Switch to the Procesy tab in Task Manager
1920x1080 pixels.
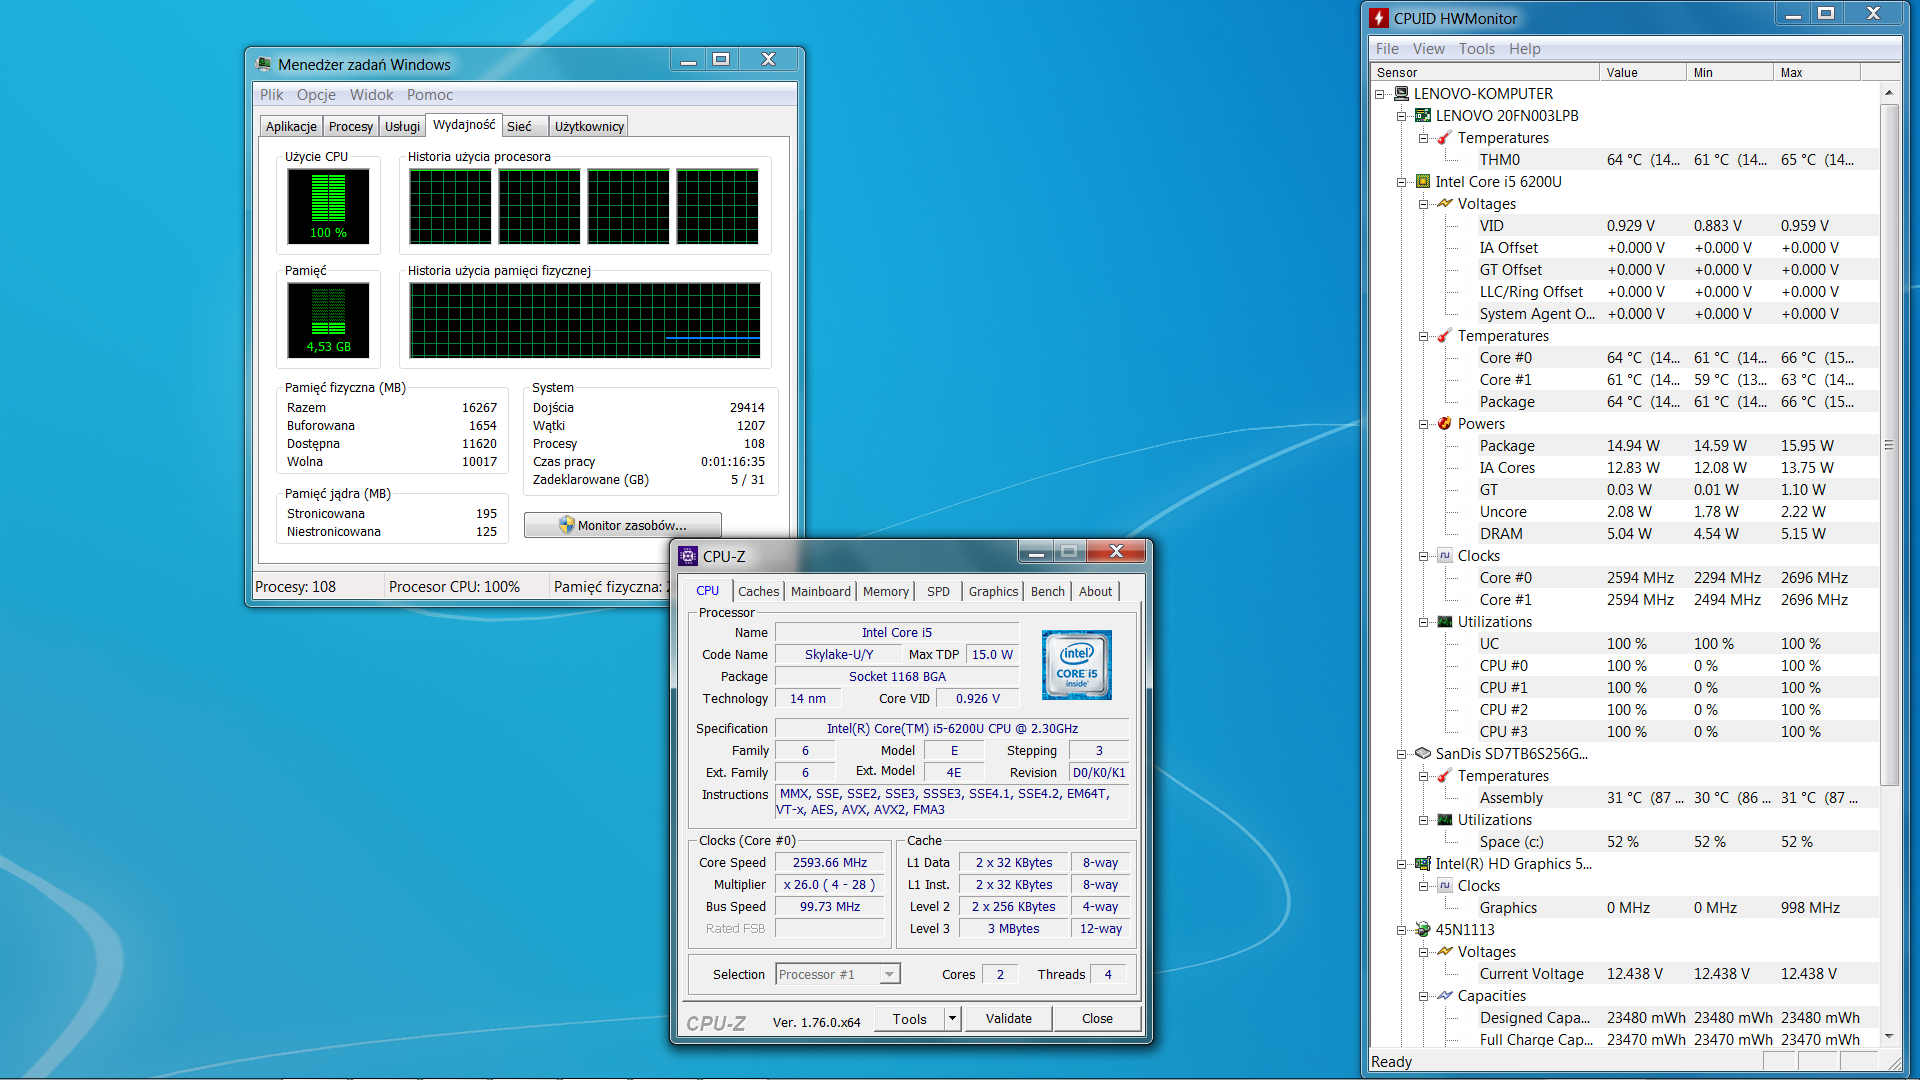[350, 126]
